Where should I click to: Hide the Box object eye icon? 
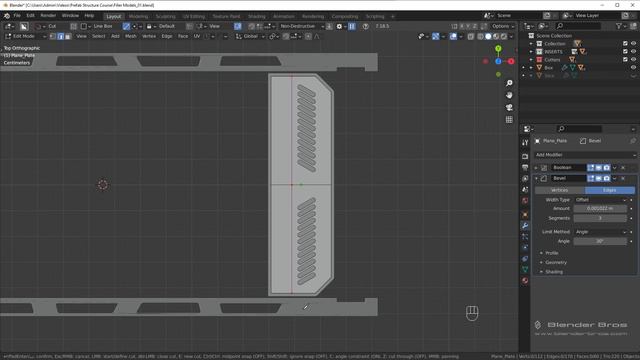tap(633, 68)
